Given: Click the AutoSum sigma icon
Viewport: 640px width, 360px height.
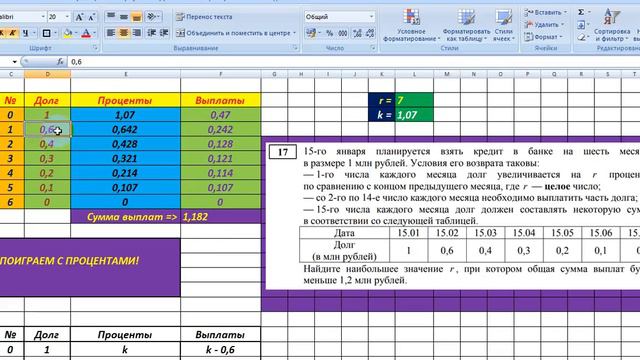Looking at the screenshot, I should point(581,12).
